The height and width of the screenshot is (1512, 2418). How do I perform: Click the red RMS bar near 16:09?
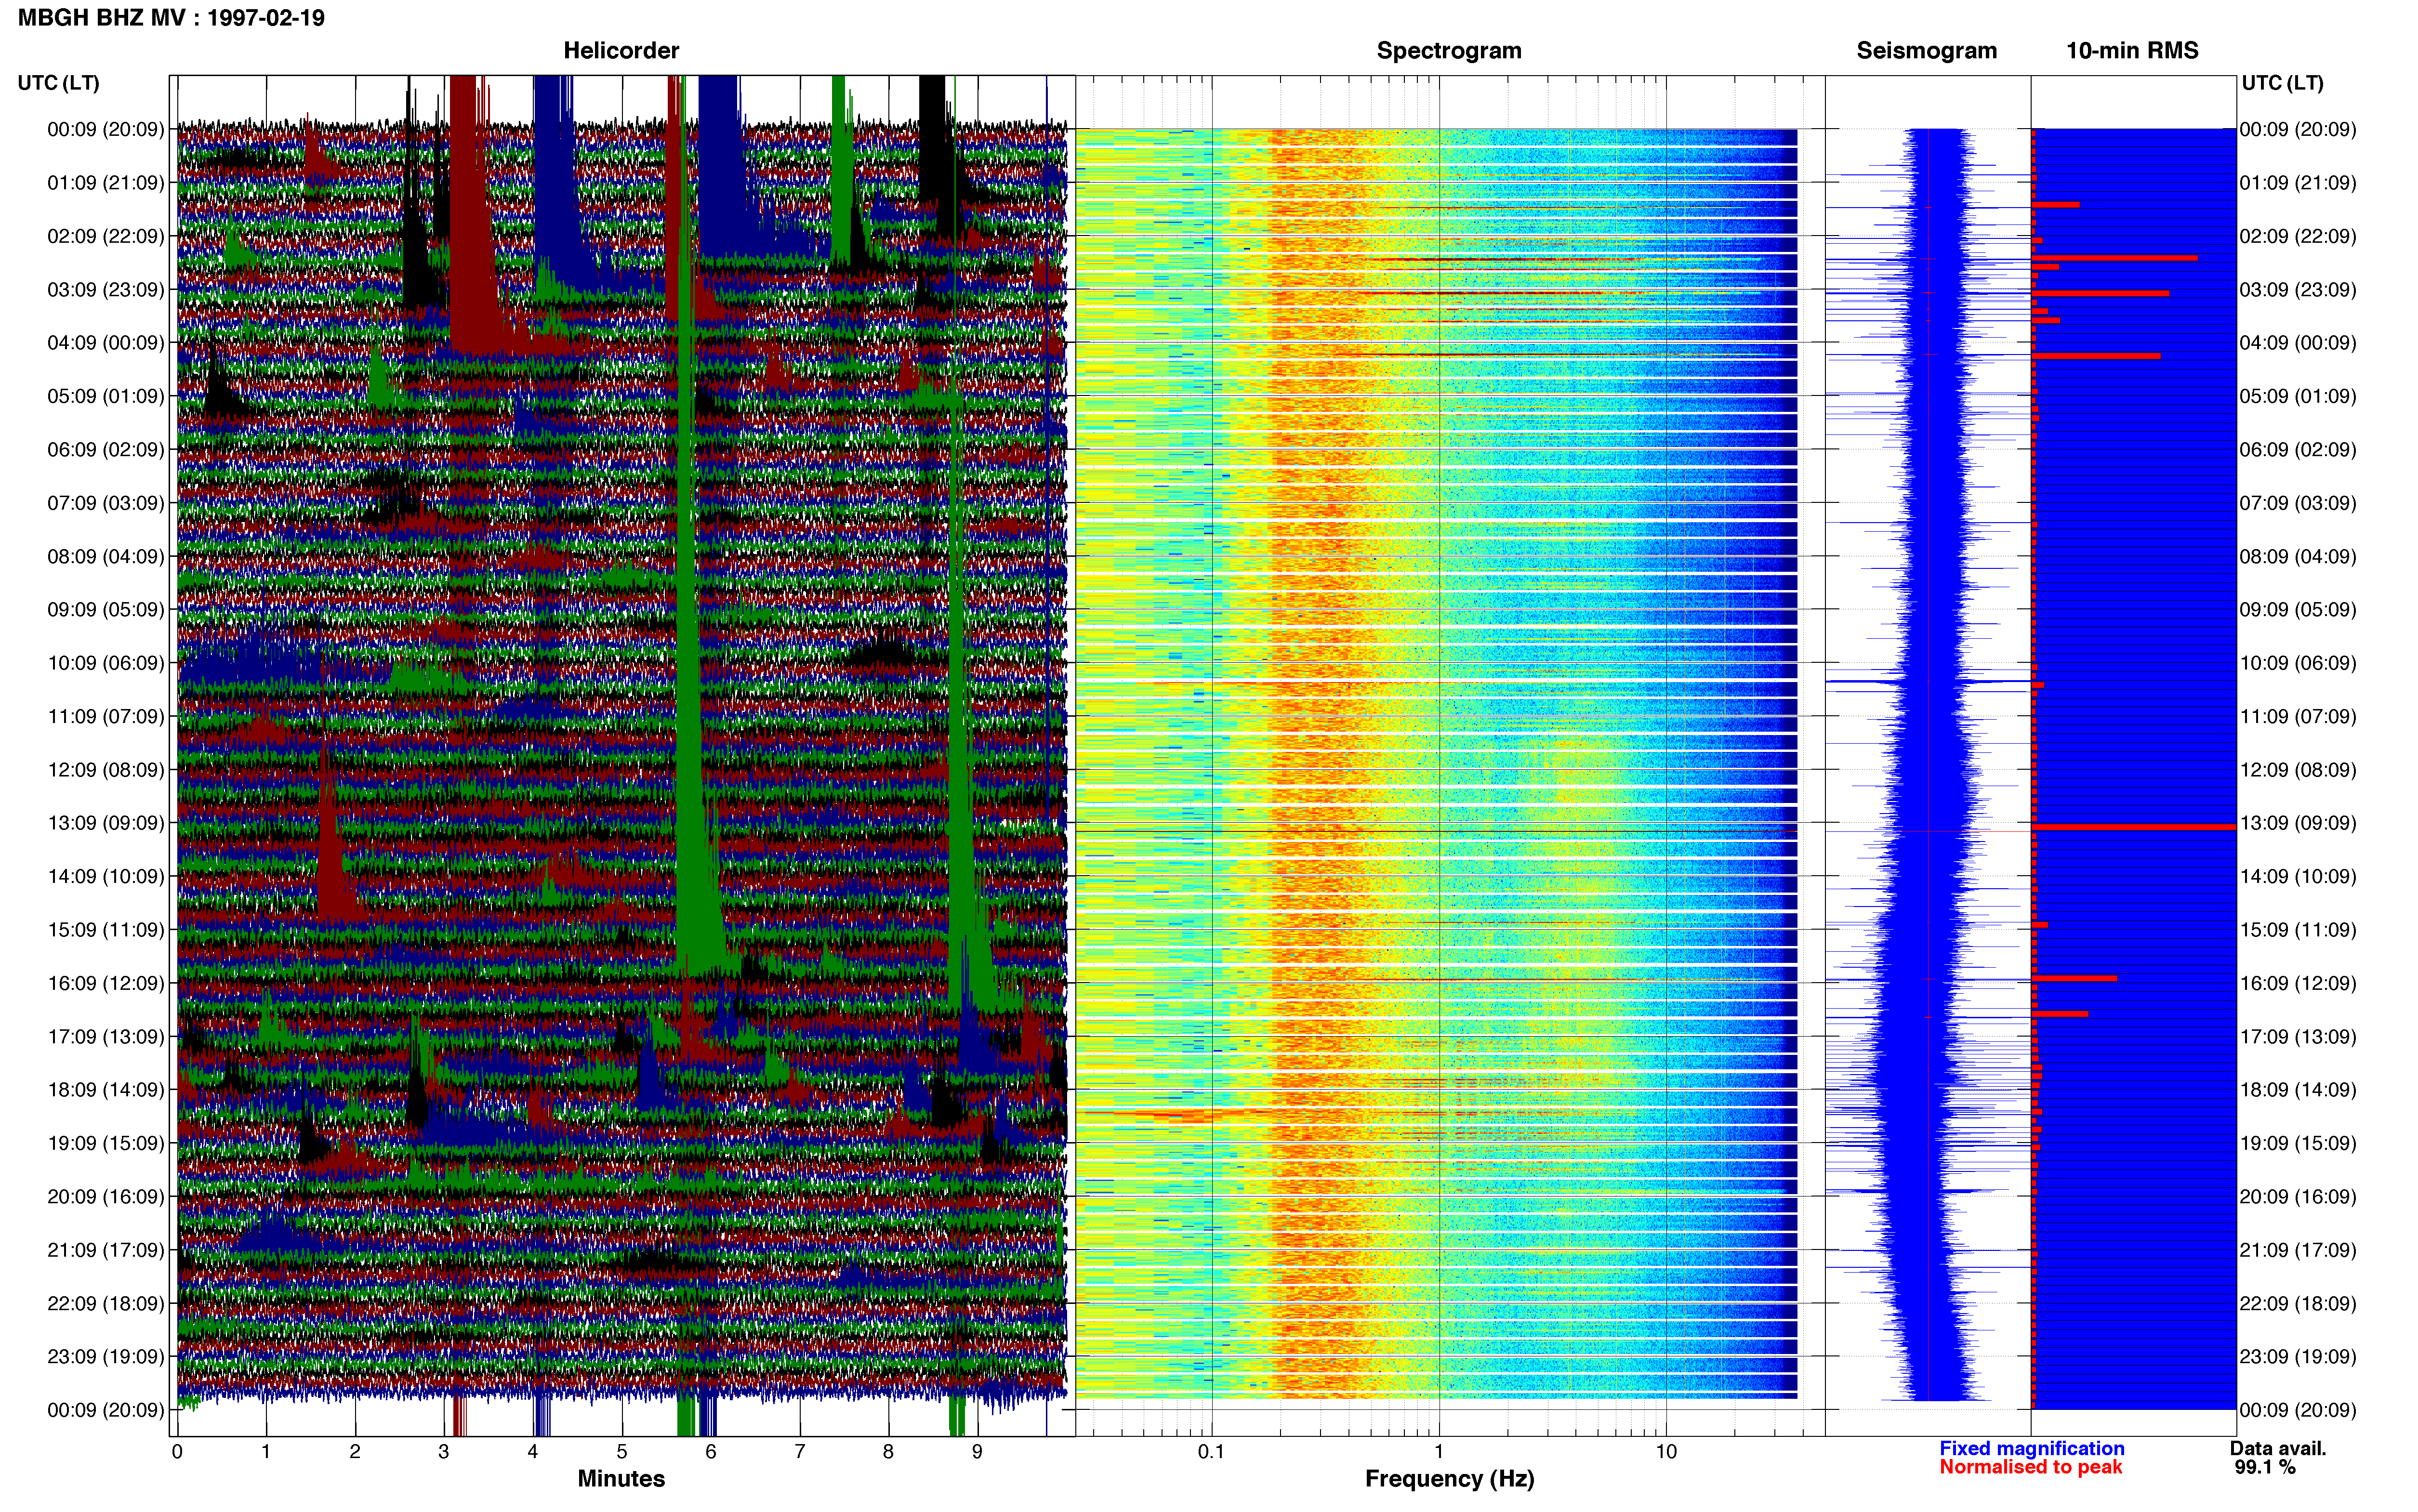pyautogui.click(x=2074, y=978)
